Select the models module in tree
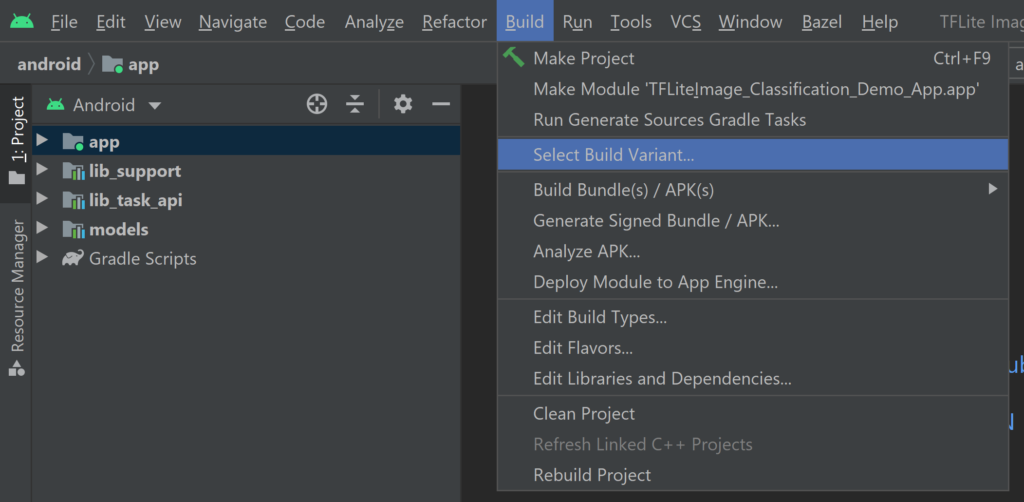This screenshot has height=502, width=1024. click(118, 229)
